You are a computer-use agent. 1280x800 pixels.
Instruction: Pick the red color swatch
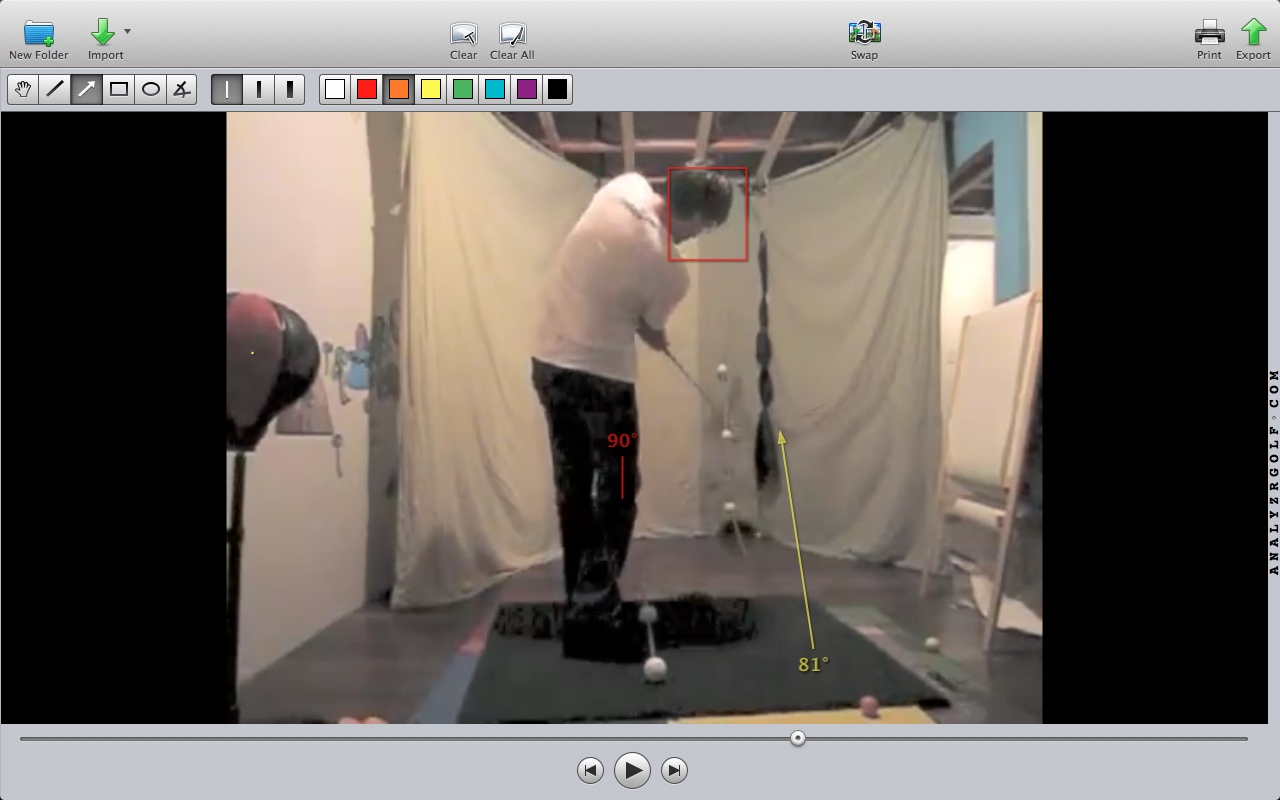pos(367,89)
